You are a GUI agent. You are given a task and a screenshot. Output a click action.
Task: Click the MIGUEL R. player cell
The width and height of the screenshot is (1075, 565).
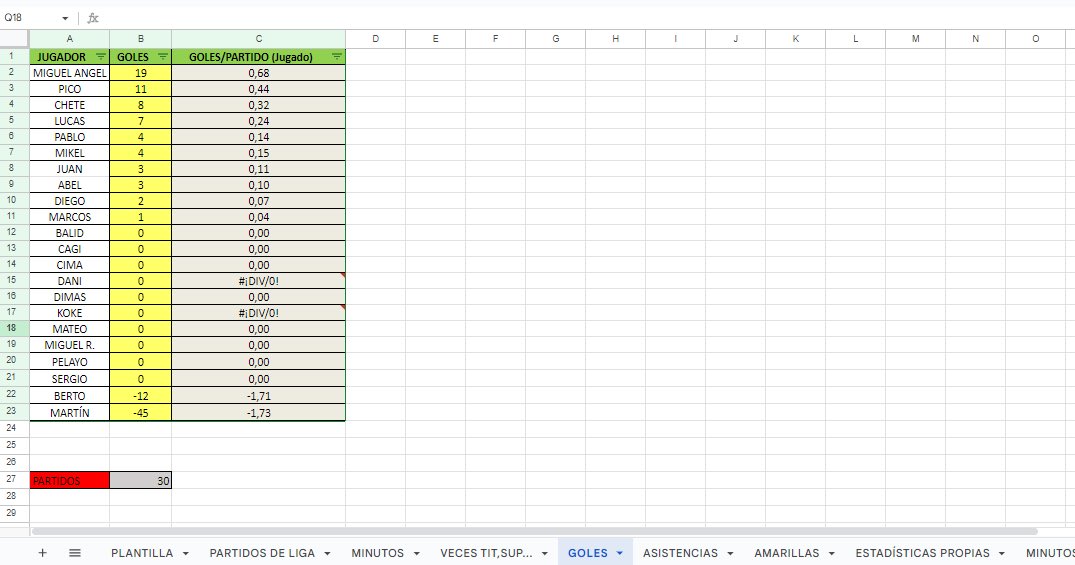tap(69, 345)
